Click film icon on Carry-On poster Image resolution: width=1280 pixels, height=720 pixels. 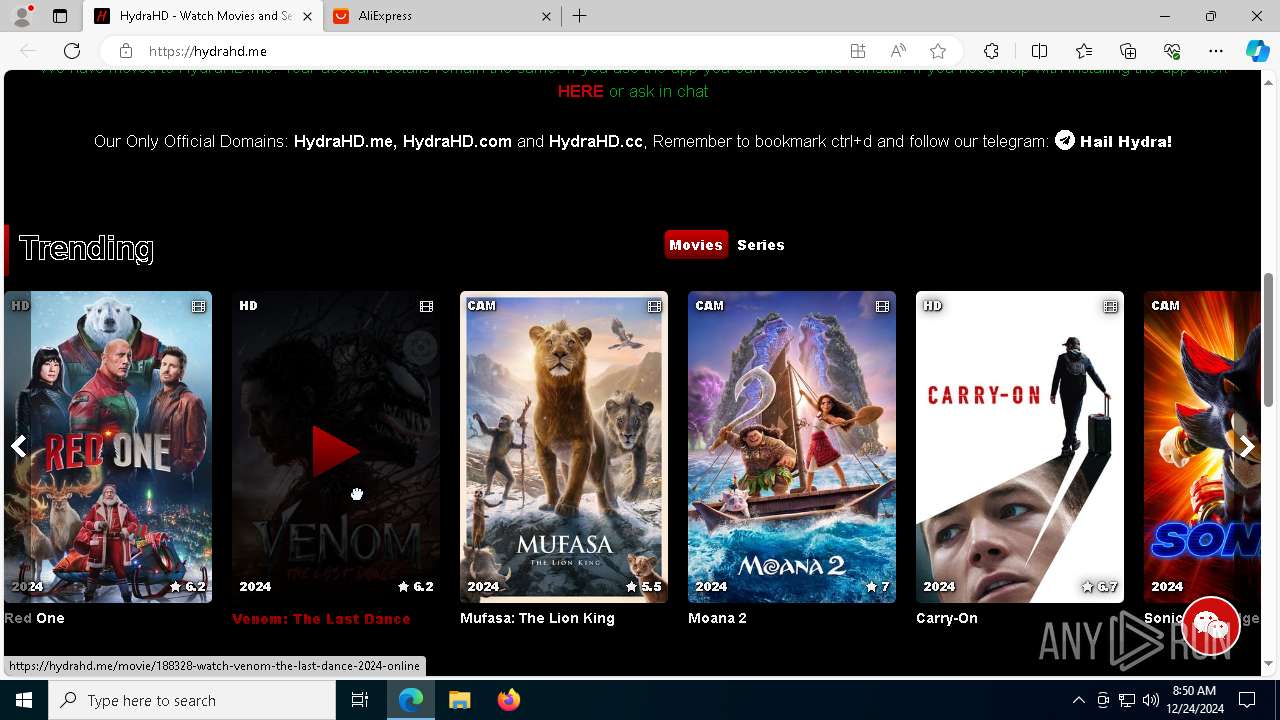(x=1110, y=306)
